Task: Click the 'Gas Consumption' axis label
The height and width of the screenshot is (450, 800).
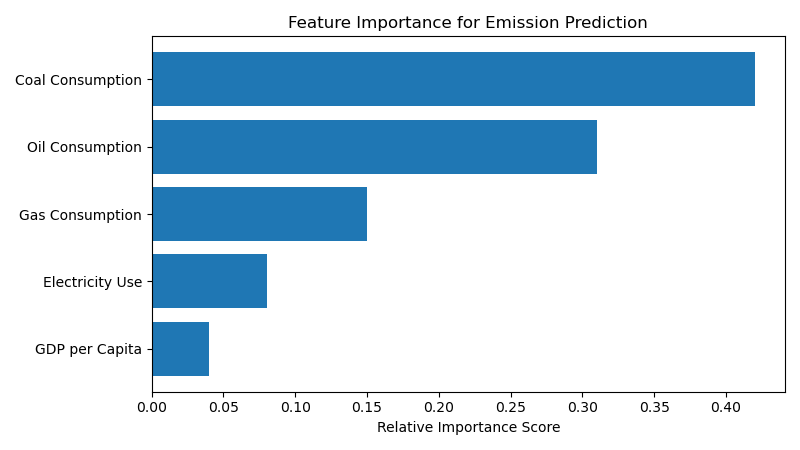Action: 80,215
